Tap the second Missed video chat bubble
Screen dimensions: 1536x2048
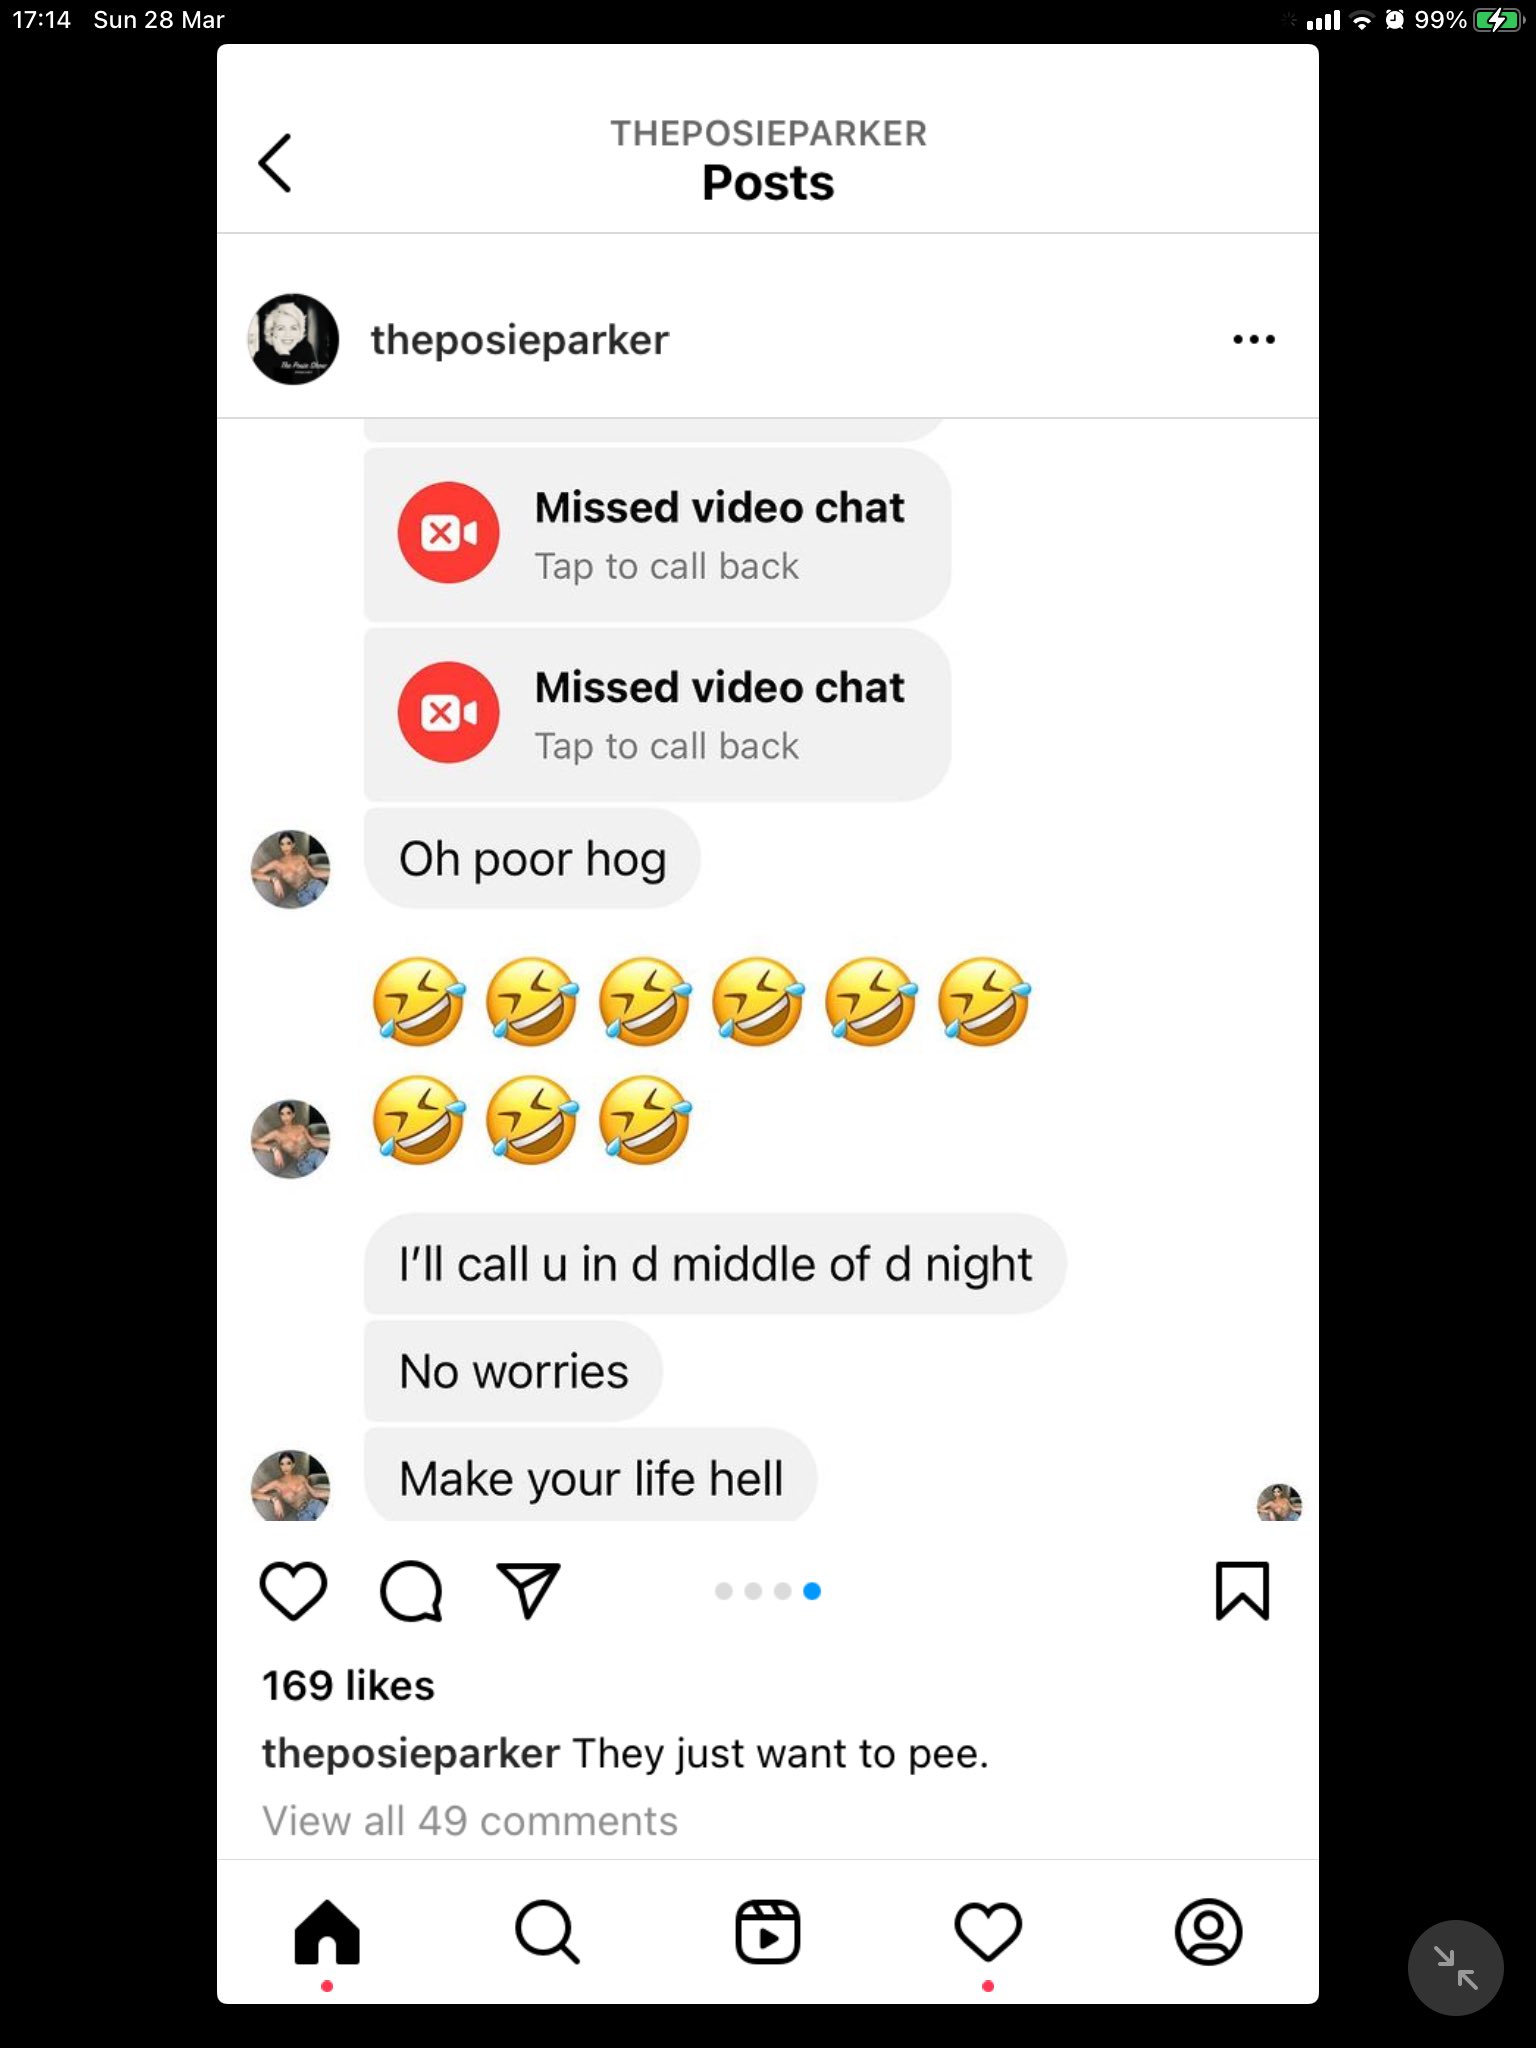[x=657, y=715]
